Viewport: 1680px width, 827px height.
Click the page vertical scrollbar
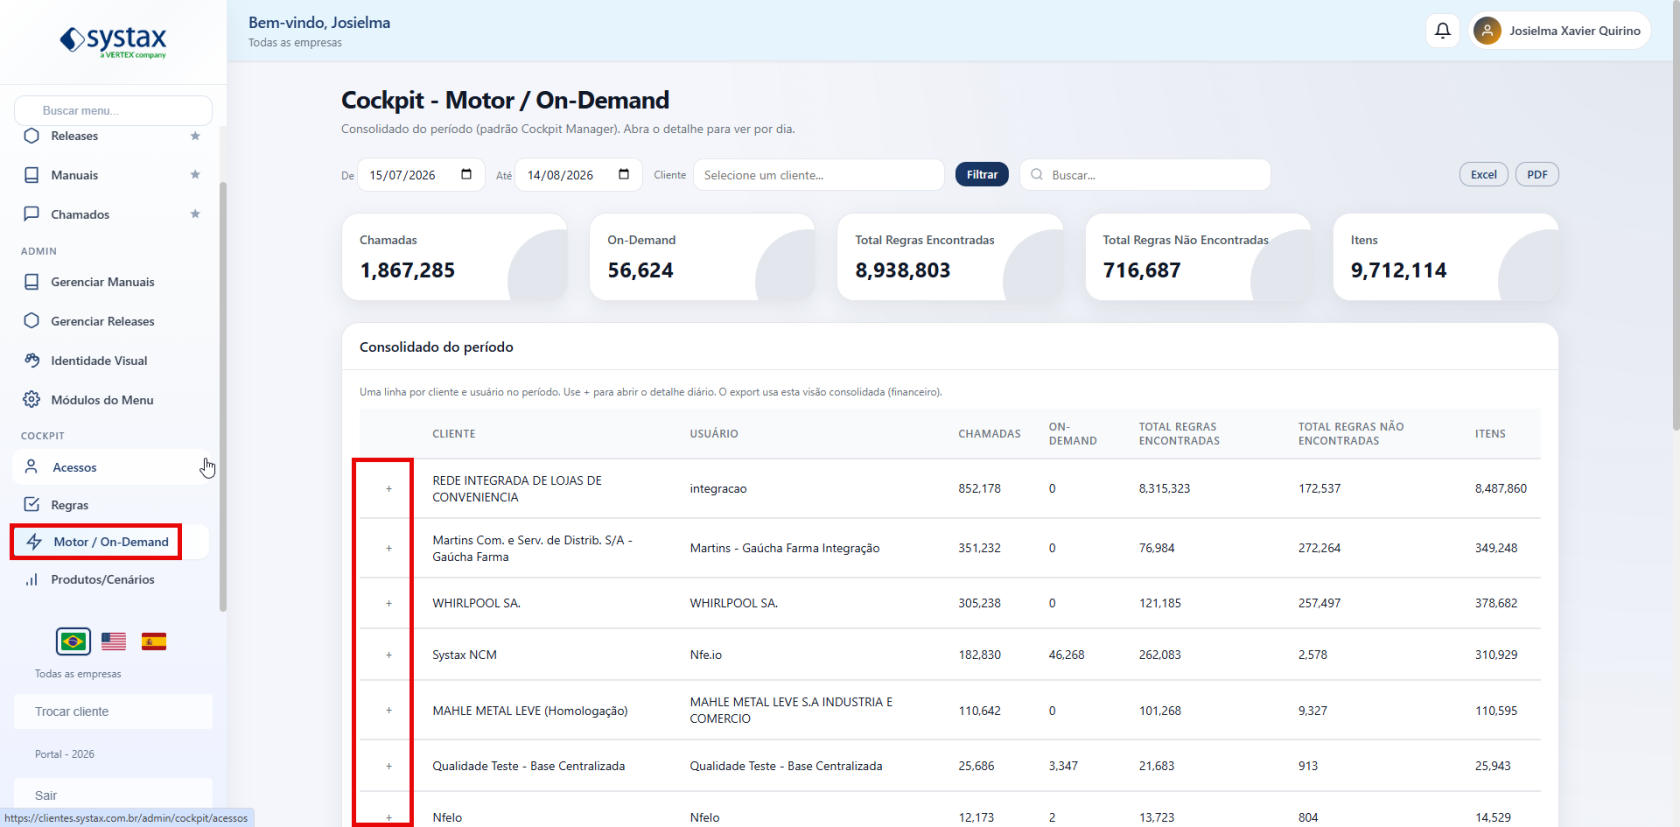[x=1676, y=215]
